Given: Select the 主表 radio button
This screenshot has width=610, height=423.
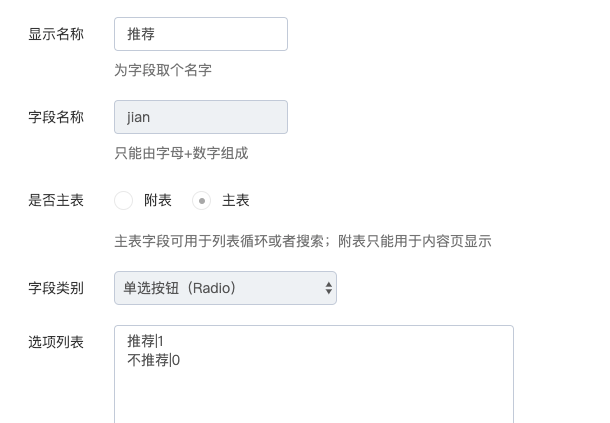Looking at the screenshot, I should 202,200.
